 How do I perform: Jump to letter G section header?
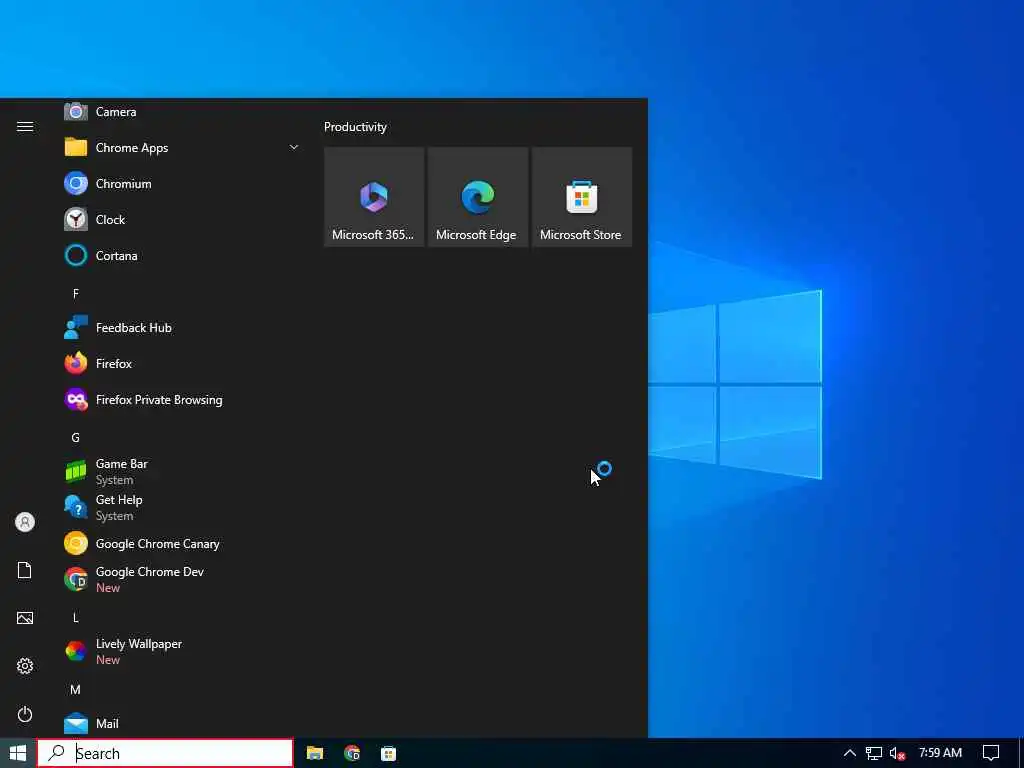76,438
